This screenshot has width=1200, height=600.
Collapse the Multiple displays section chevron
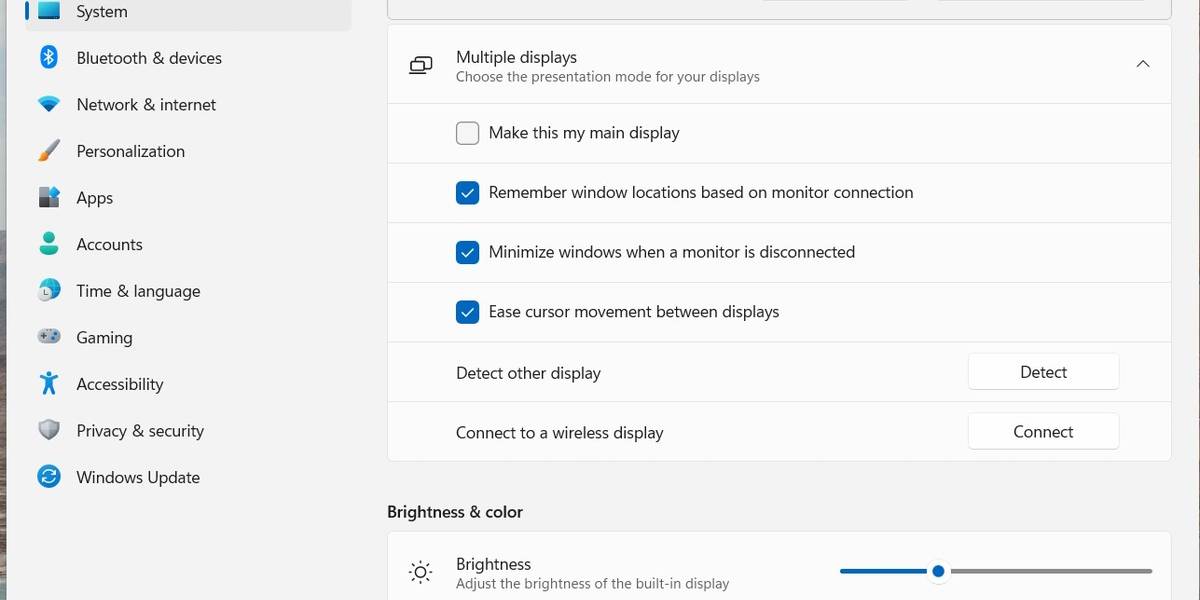tap(1143, 64)
